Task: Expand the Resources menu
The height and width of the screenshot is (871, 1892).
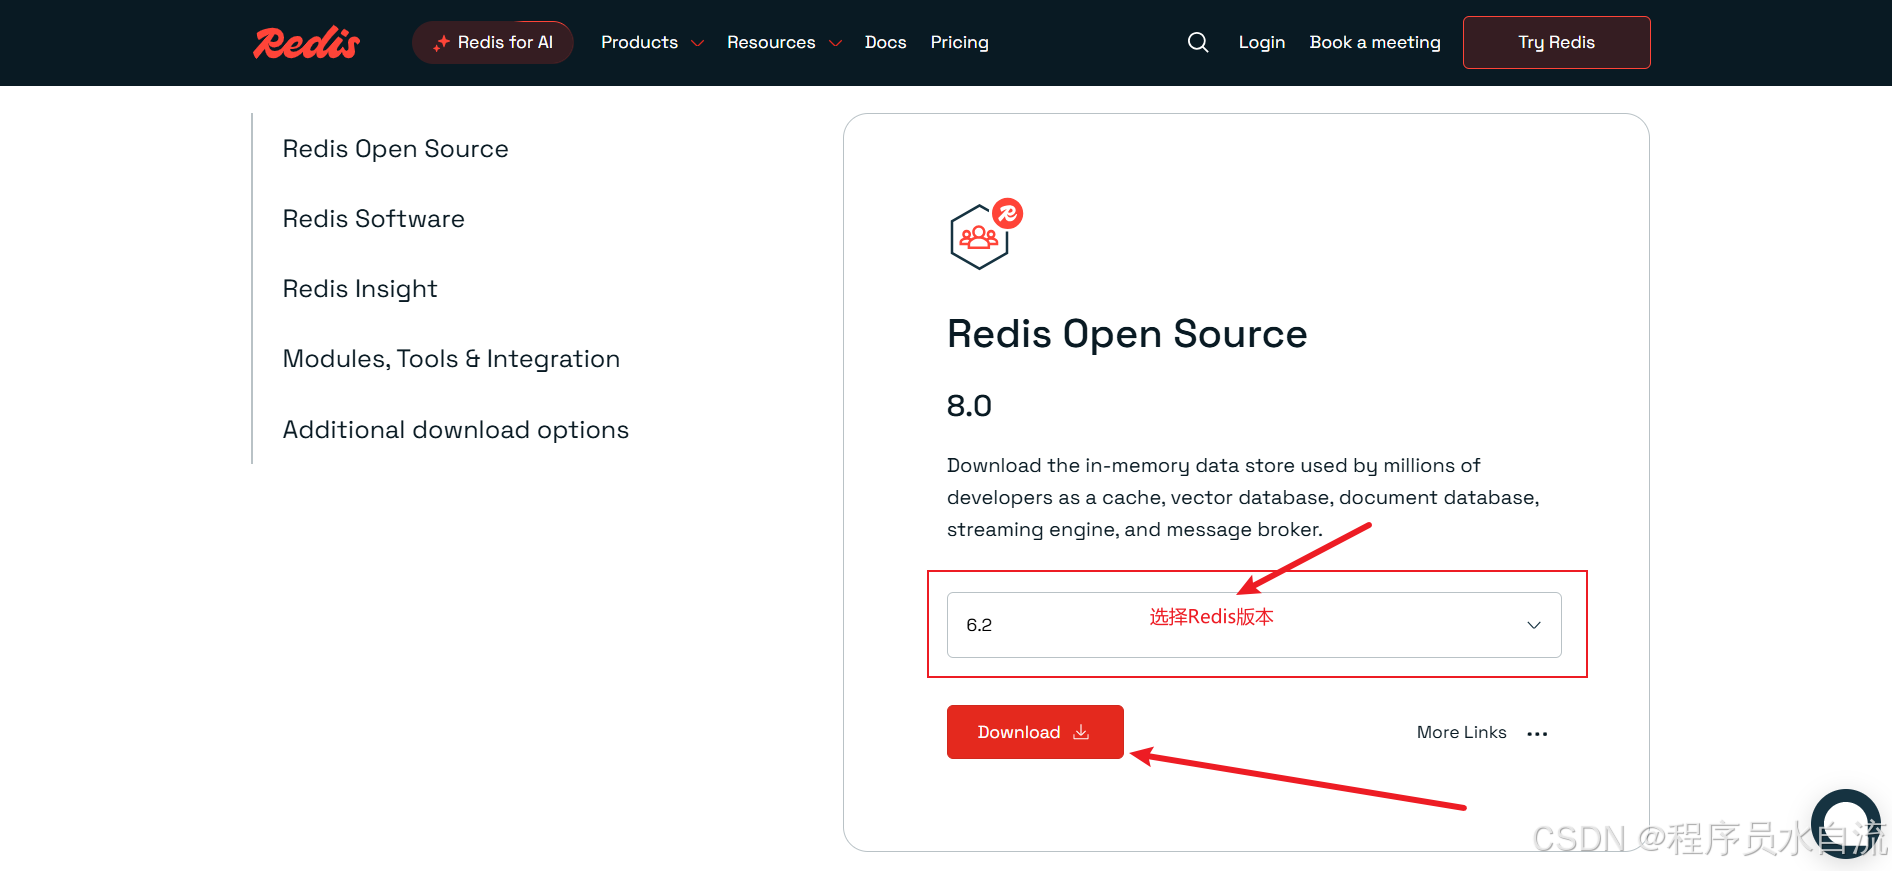Action: coord(784,42)
